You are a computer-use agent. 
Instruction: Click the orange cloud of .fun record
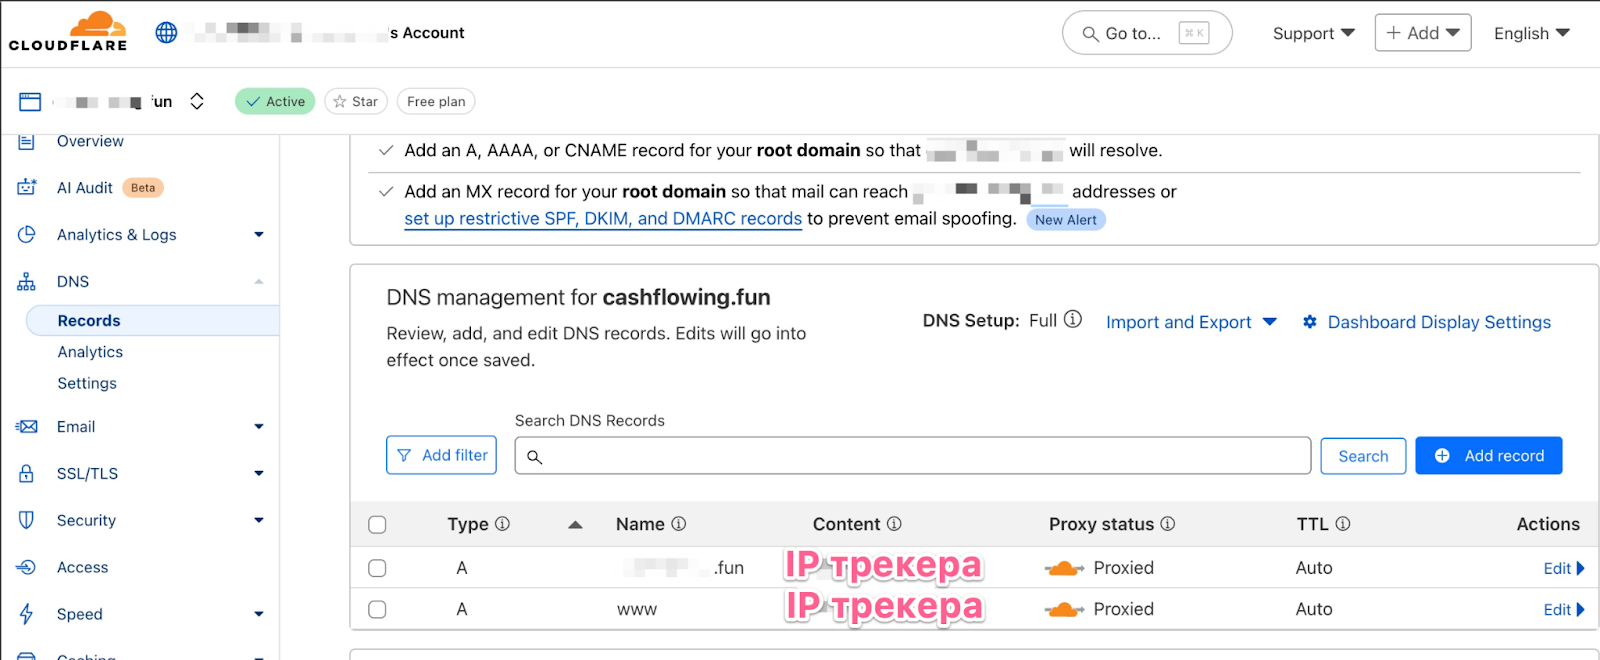pyautogui.click(x=1064, y=568)
